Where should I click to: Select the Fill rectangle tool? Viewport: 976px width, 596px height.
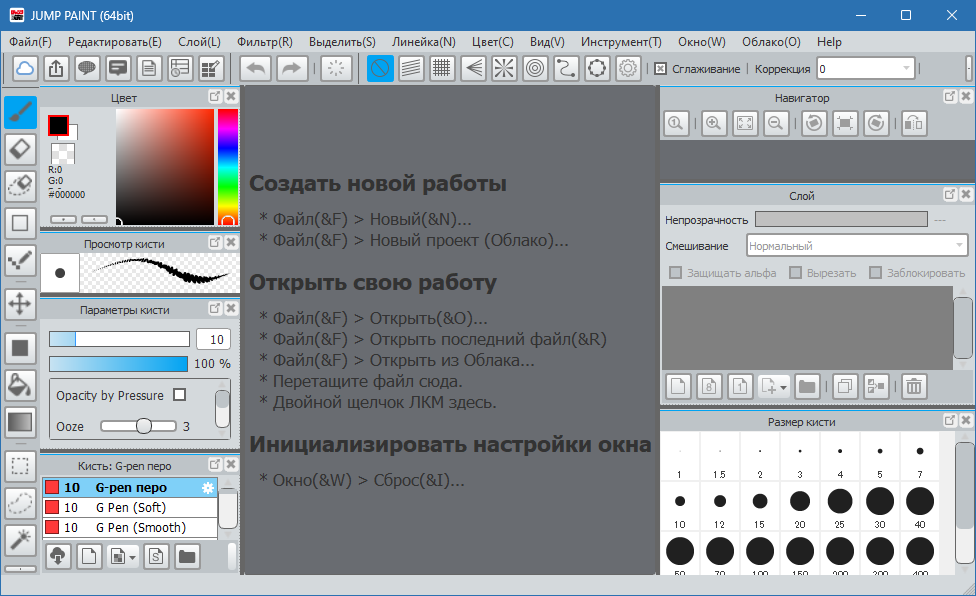tap(21, 348)
